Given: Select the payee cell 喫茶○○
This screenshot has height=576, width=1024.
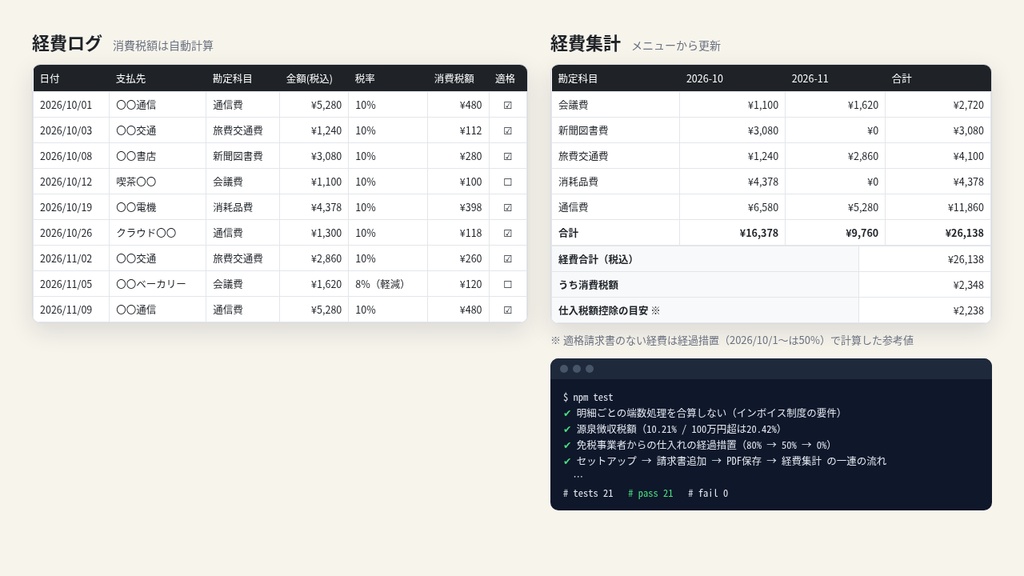Looking at the screenshot, I should (x=157, y=182).
